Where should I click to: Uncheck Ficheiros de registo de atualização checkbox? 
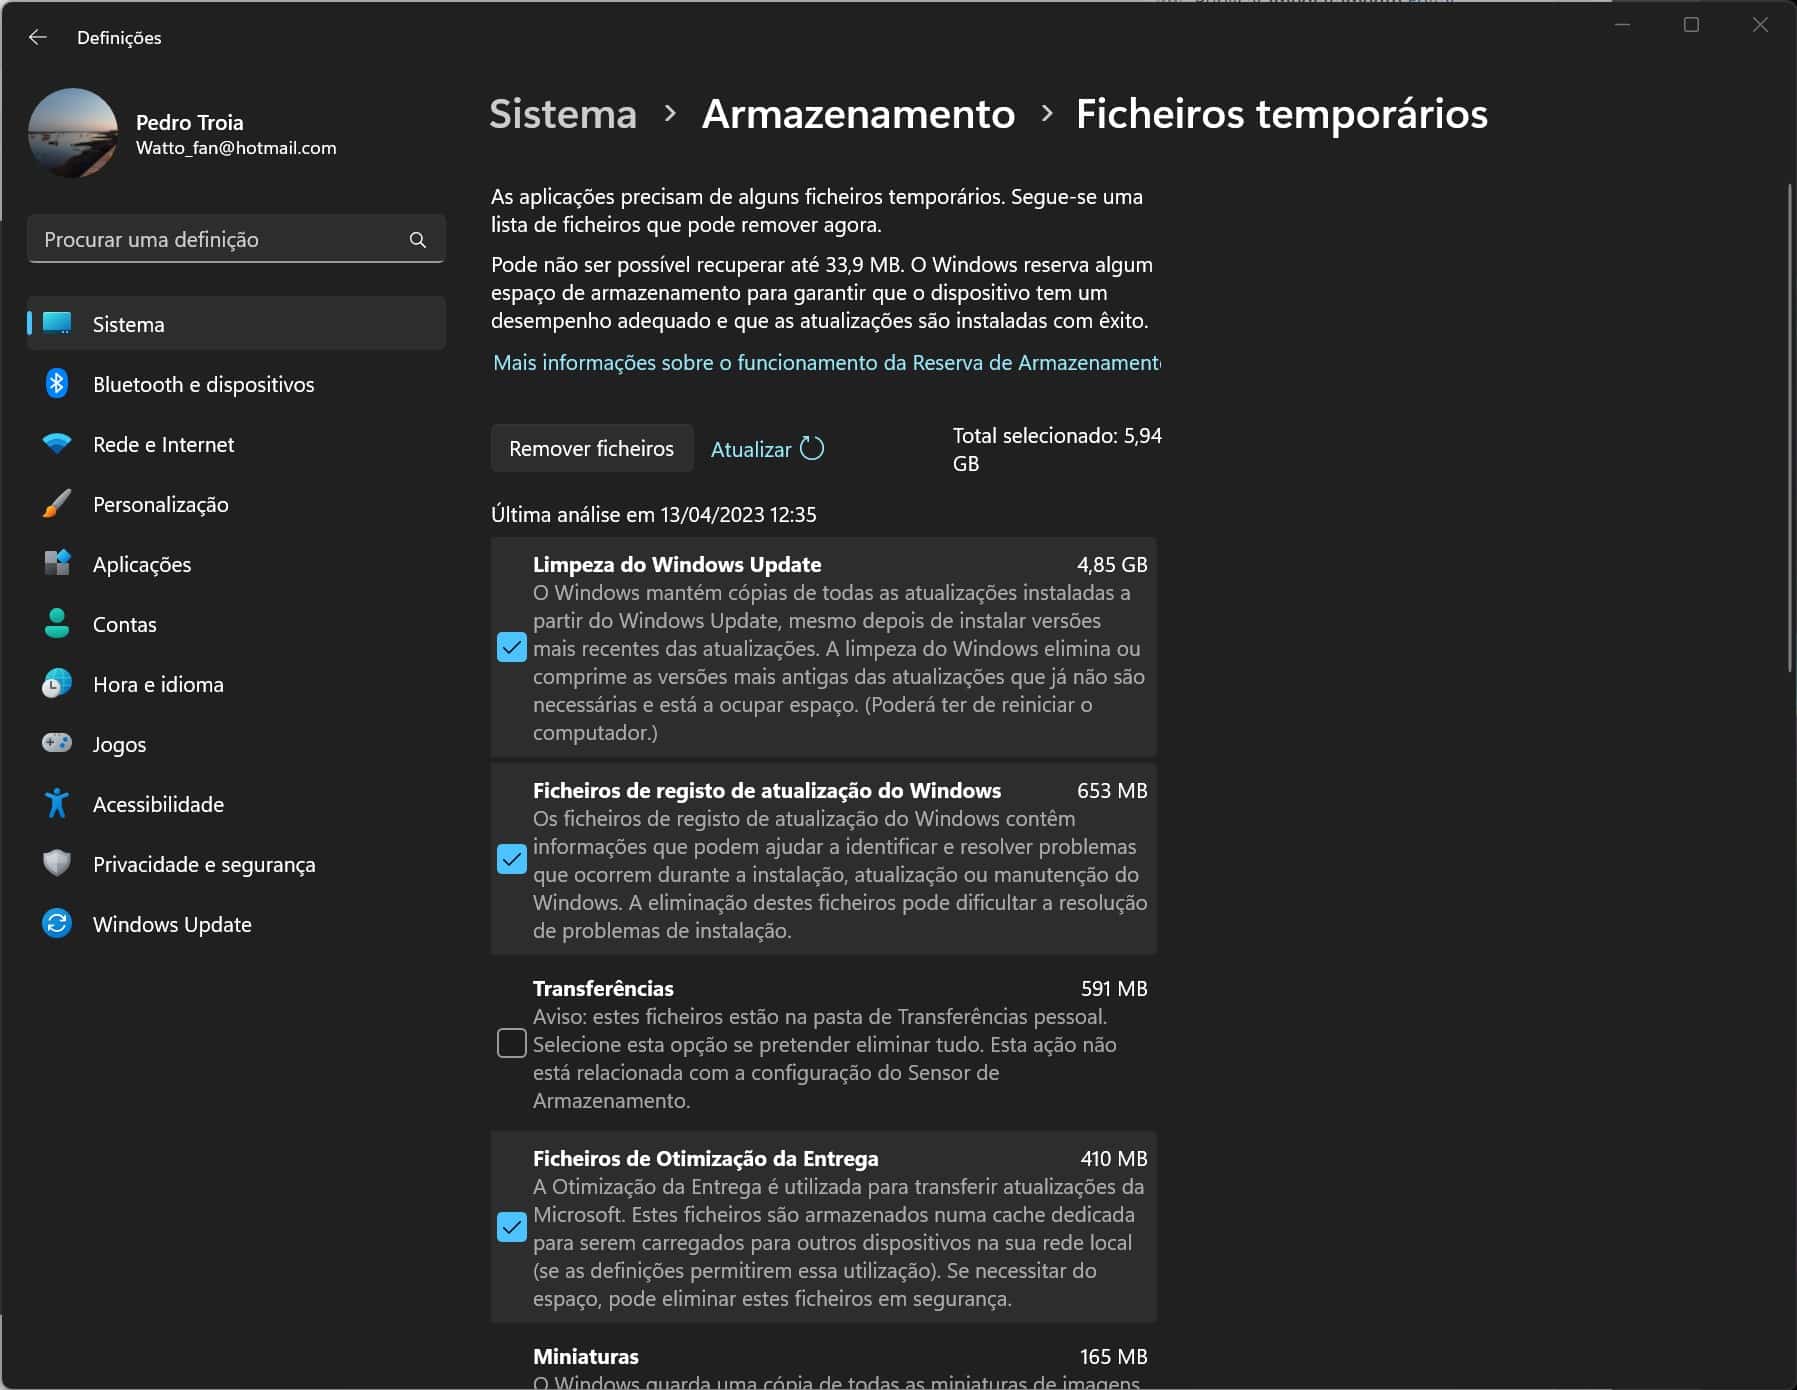point(511,859)
